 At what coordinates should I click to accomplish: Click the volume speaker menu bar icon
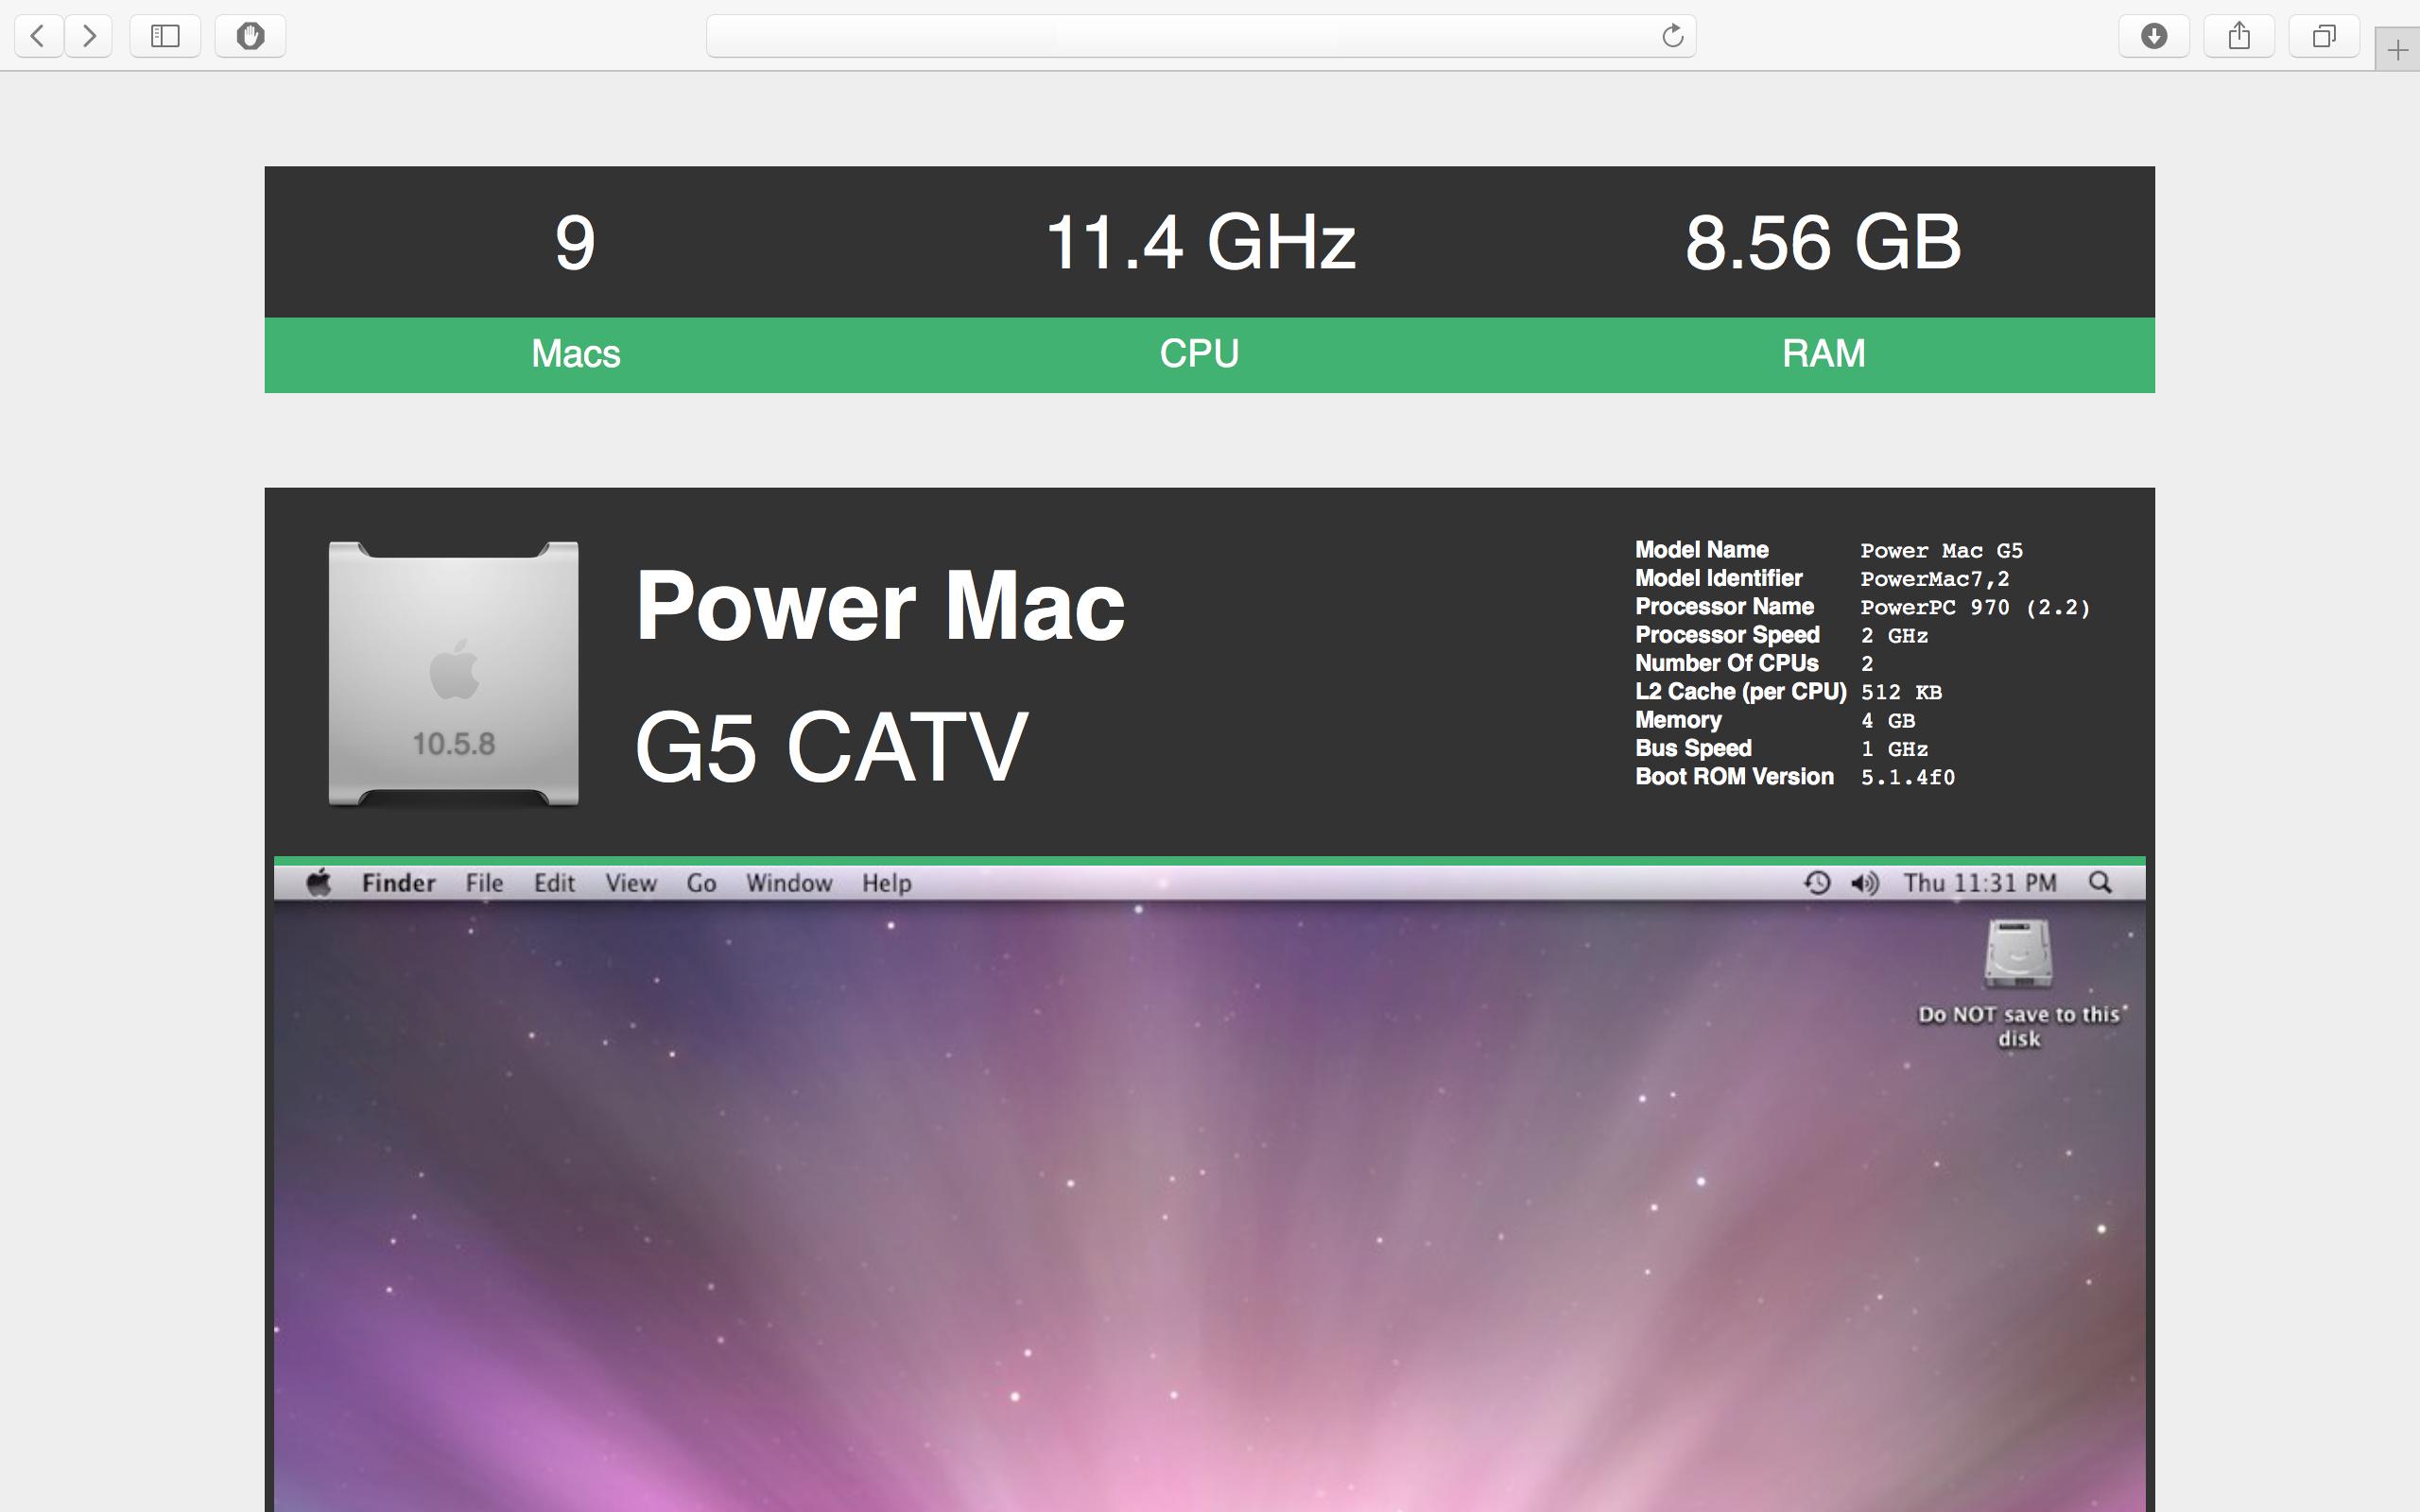click(x=1865, y=883)
